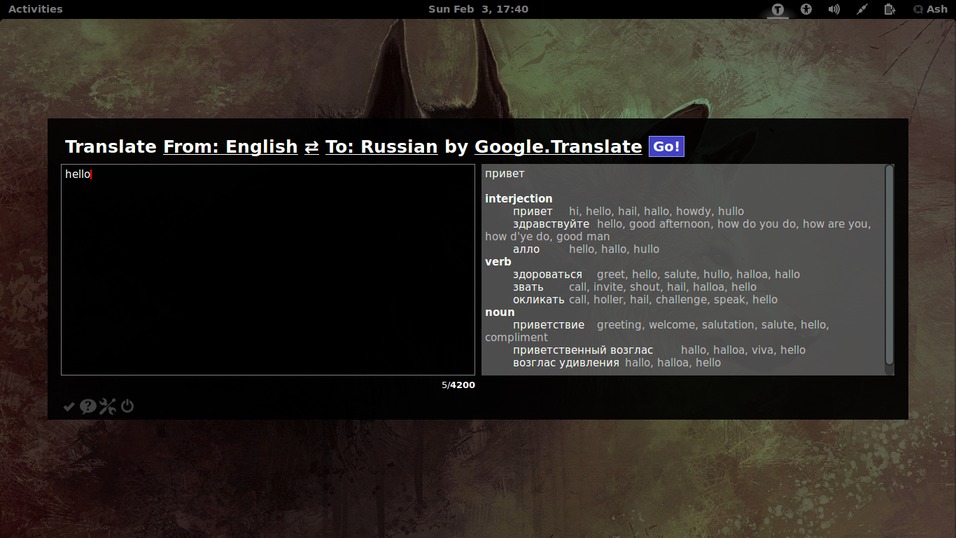Click the 'noun' heading in results
The width and height of the screenshot is (956, 538).
click(x=499, y=312)
